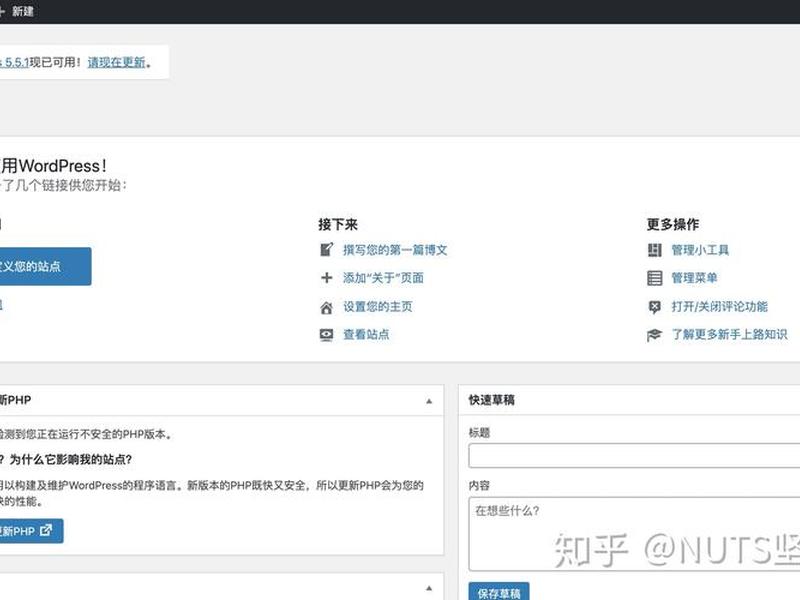
Task: Click the 更新PHP button
Action: pyautogui.click(x=31, y=531)
